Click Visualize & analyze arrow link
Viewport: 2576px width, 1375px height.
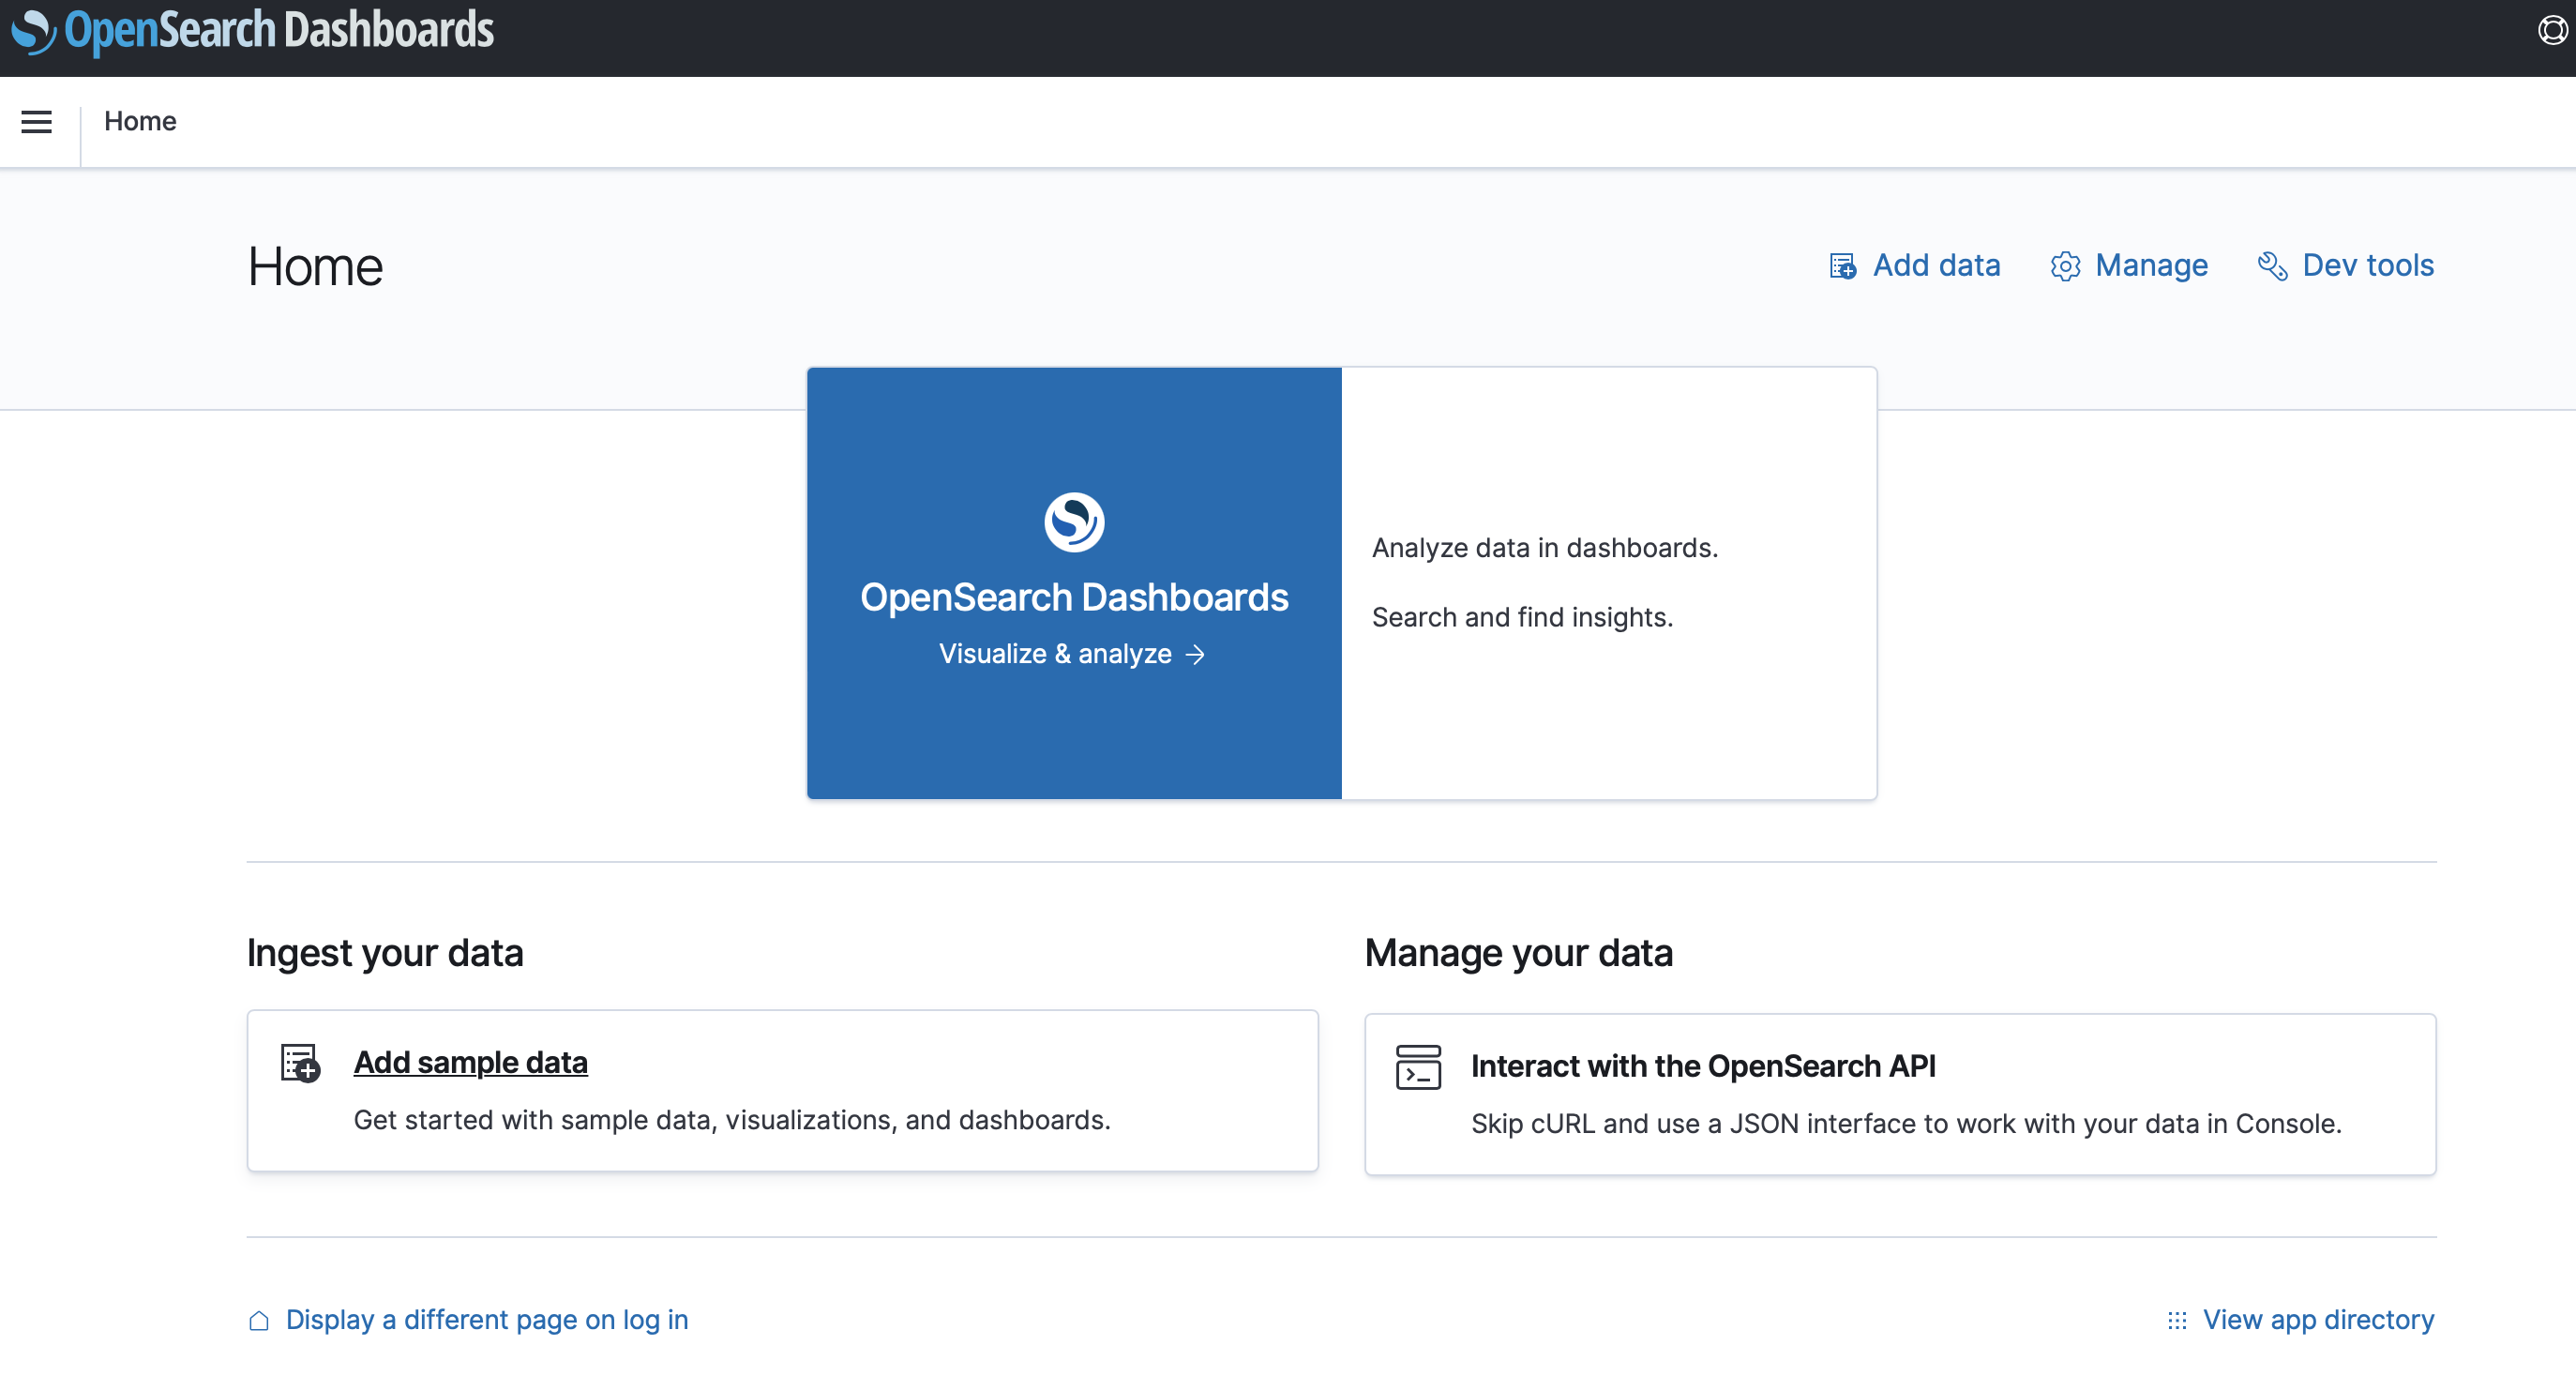[x=1072, y=654]
